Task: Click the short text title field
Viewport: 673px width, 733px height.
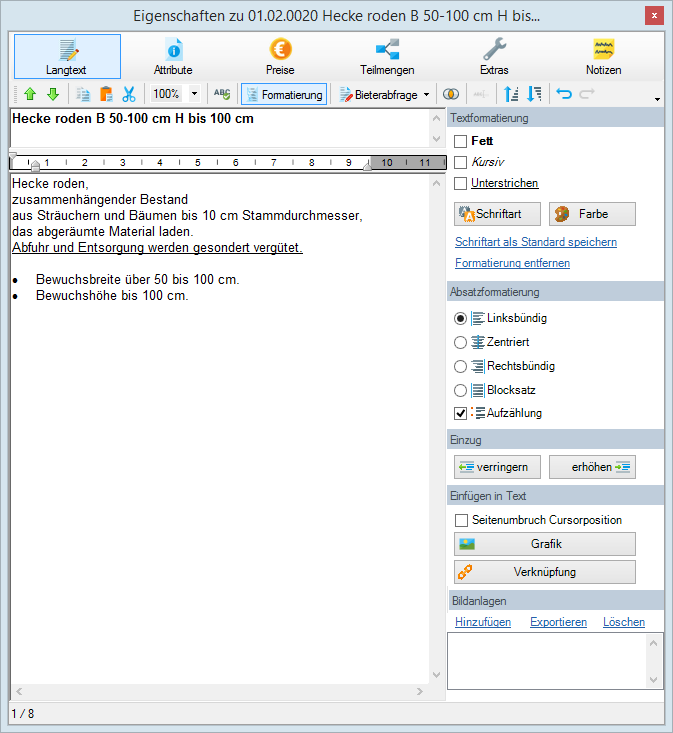Action: [x=220, y=128]
